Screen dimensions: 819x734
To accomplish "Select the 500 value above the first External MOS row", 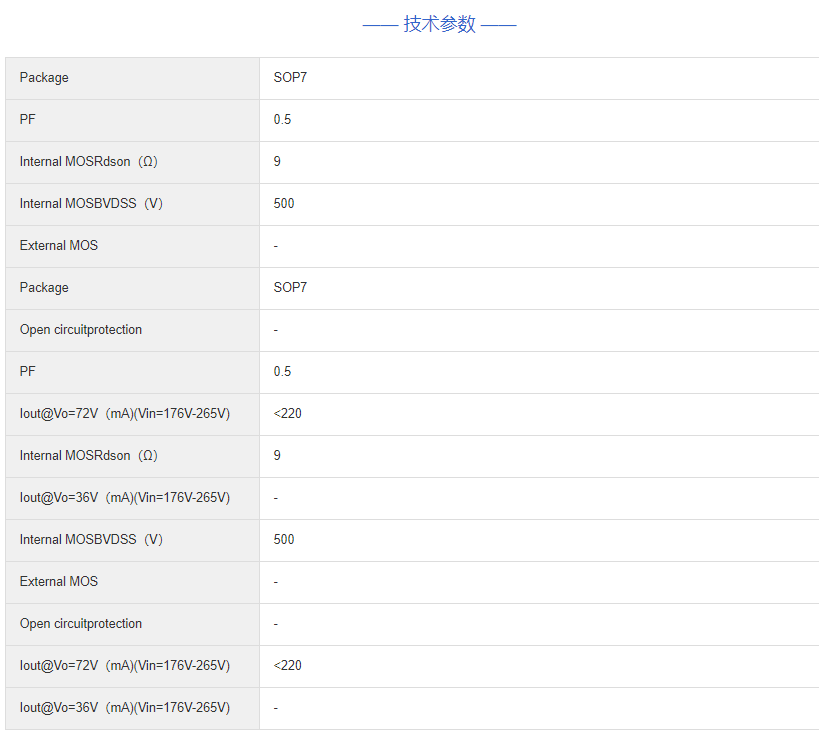I will coord(284,204).
